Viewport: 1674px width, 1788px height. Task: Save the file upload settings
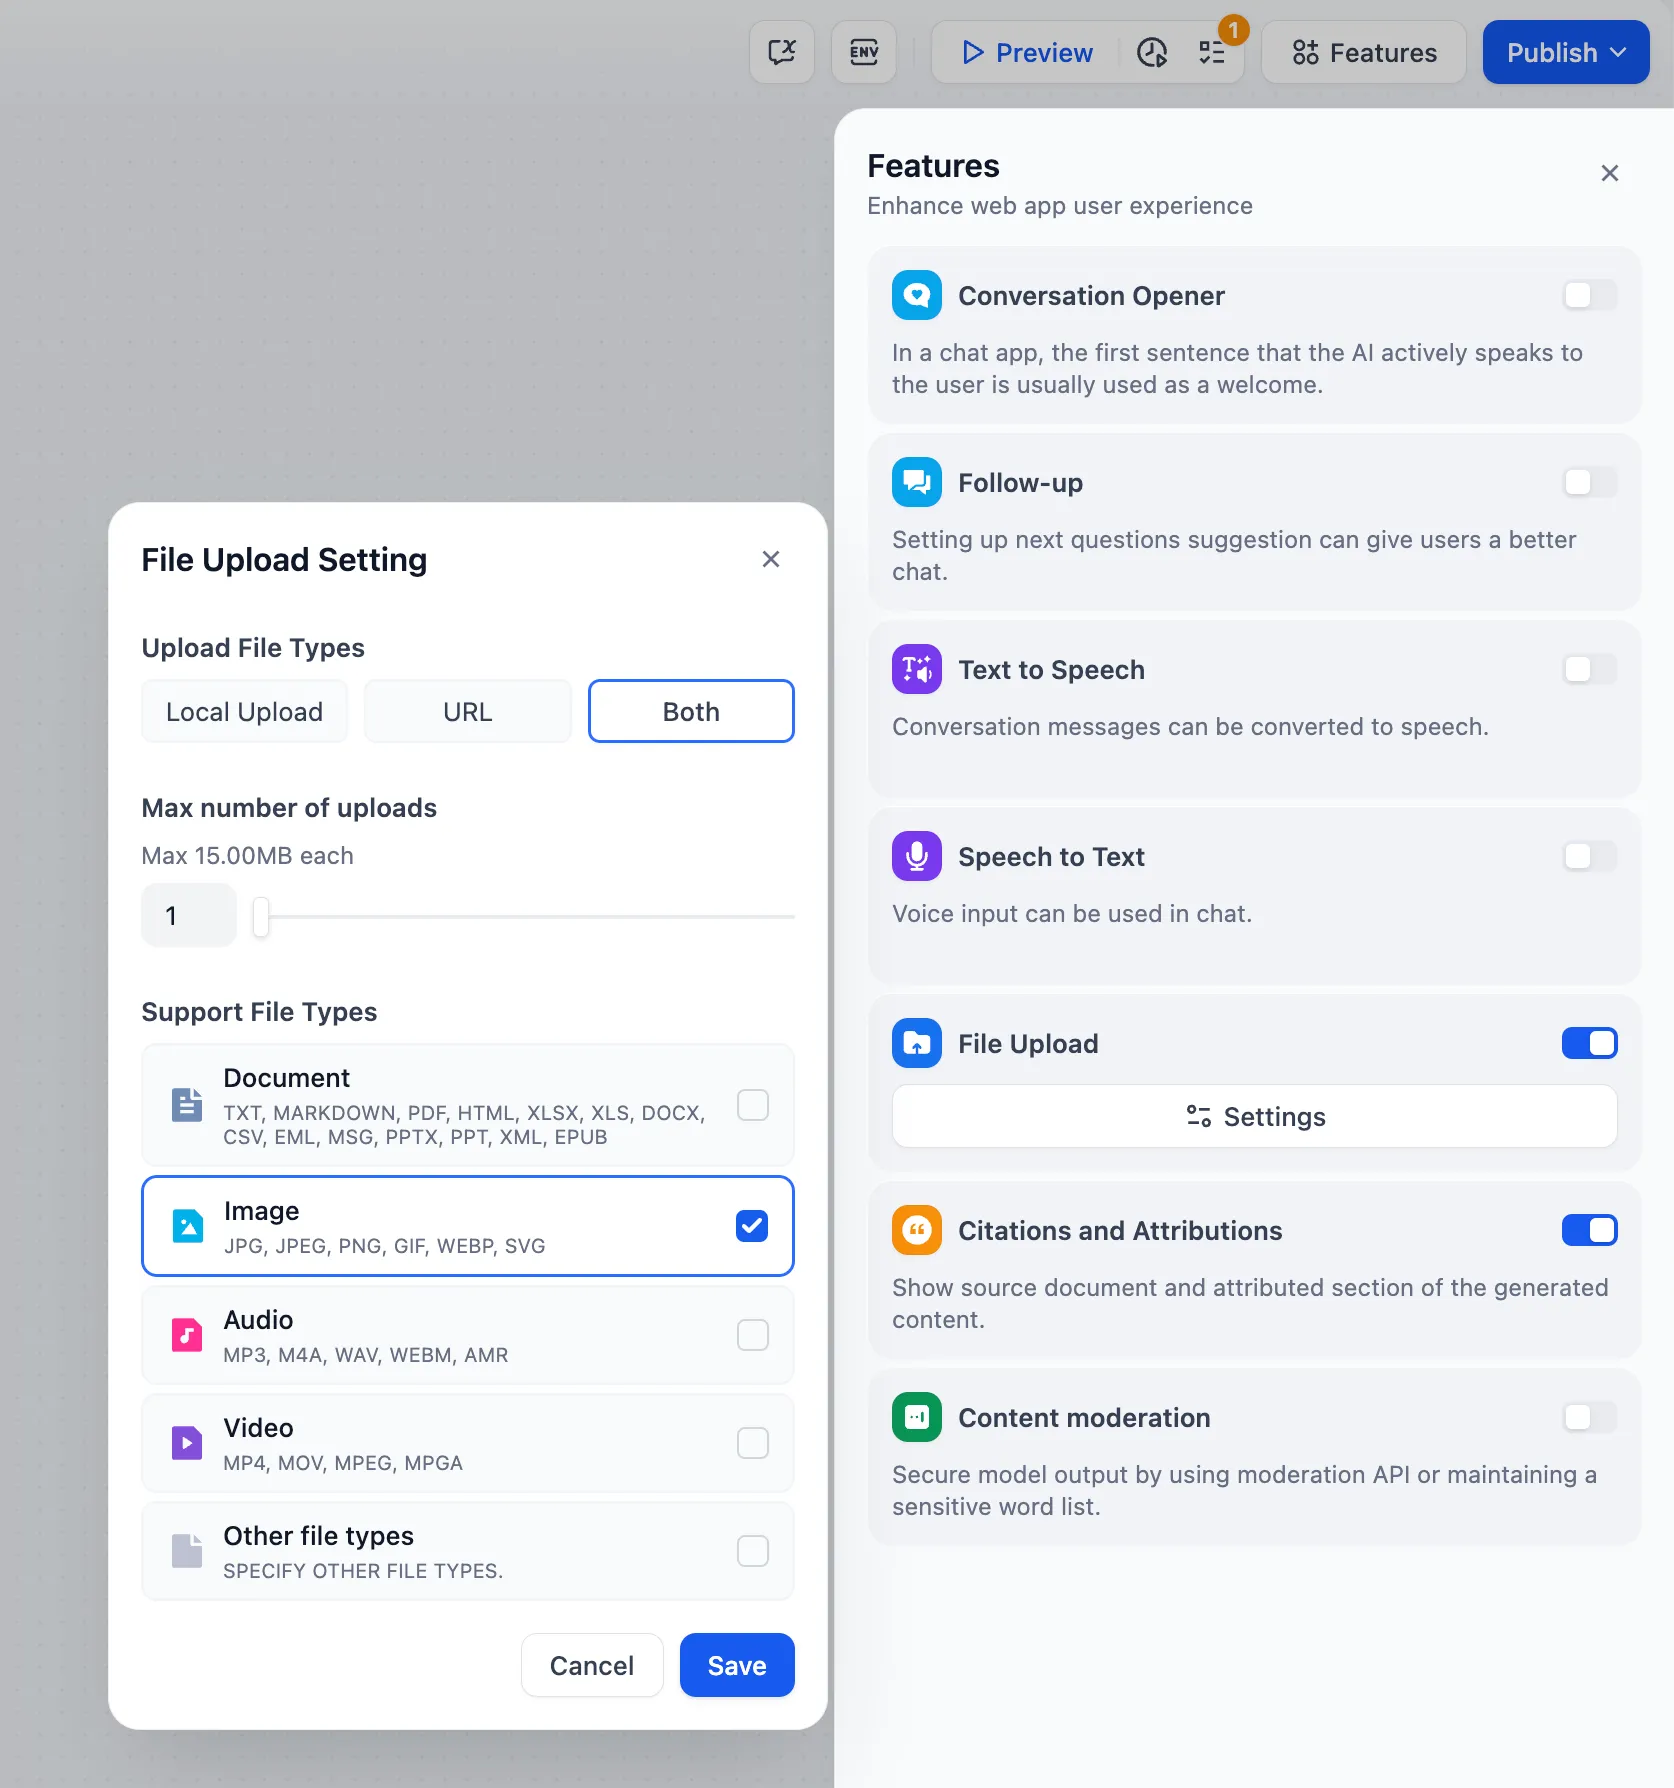point(737,1665)
